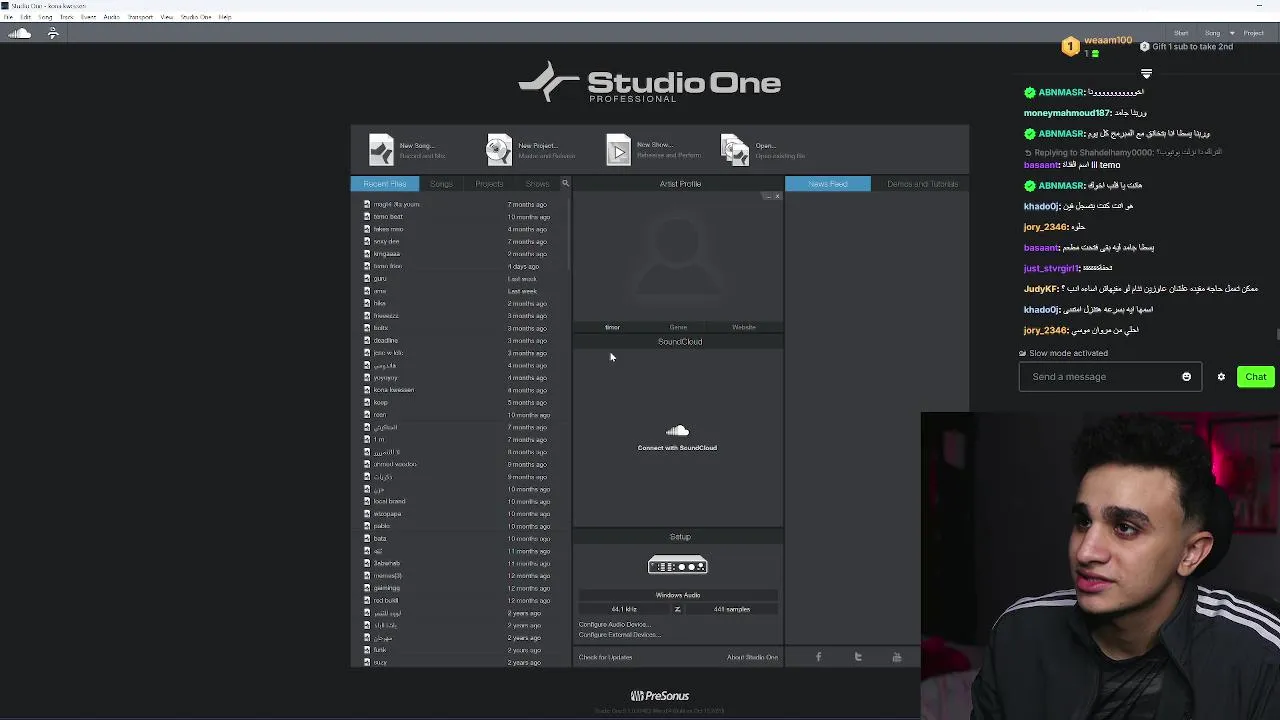Open the Help menu
This screenshot has height=720, width=1280.
click(225, 17)
